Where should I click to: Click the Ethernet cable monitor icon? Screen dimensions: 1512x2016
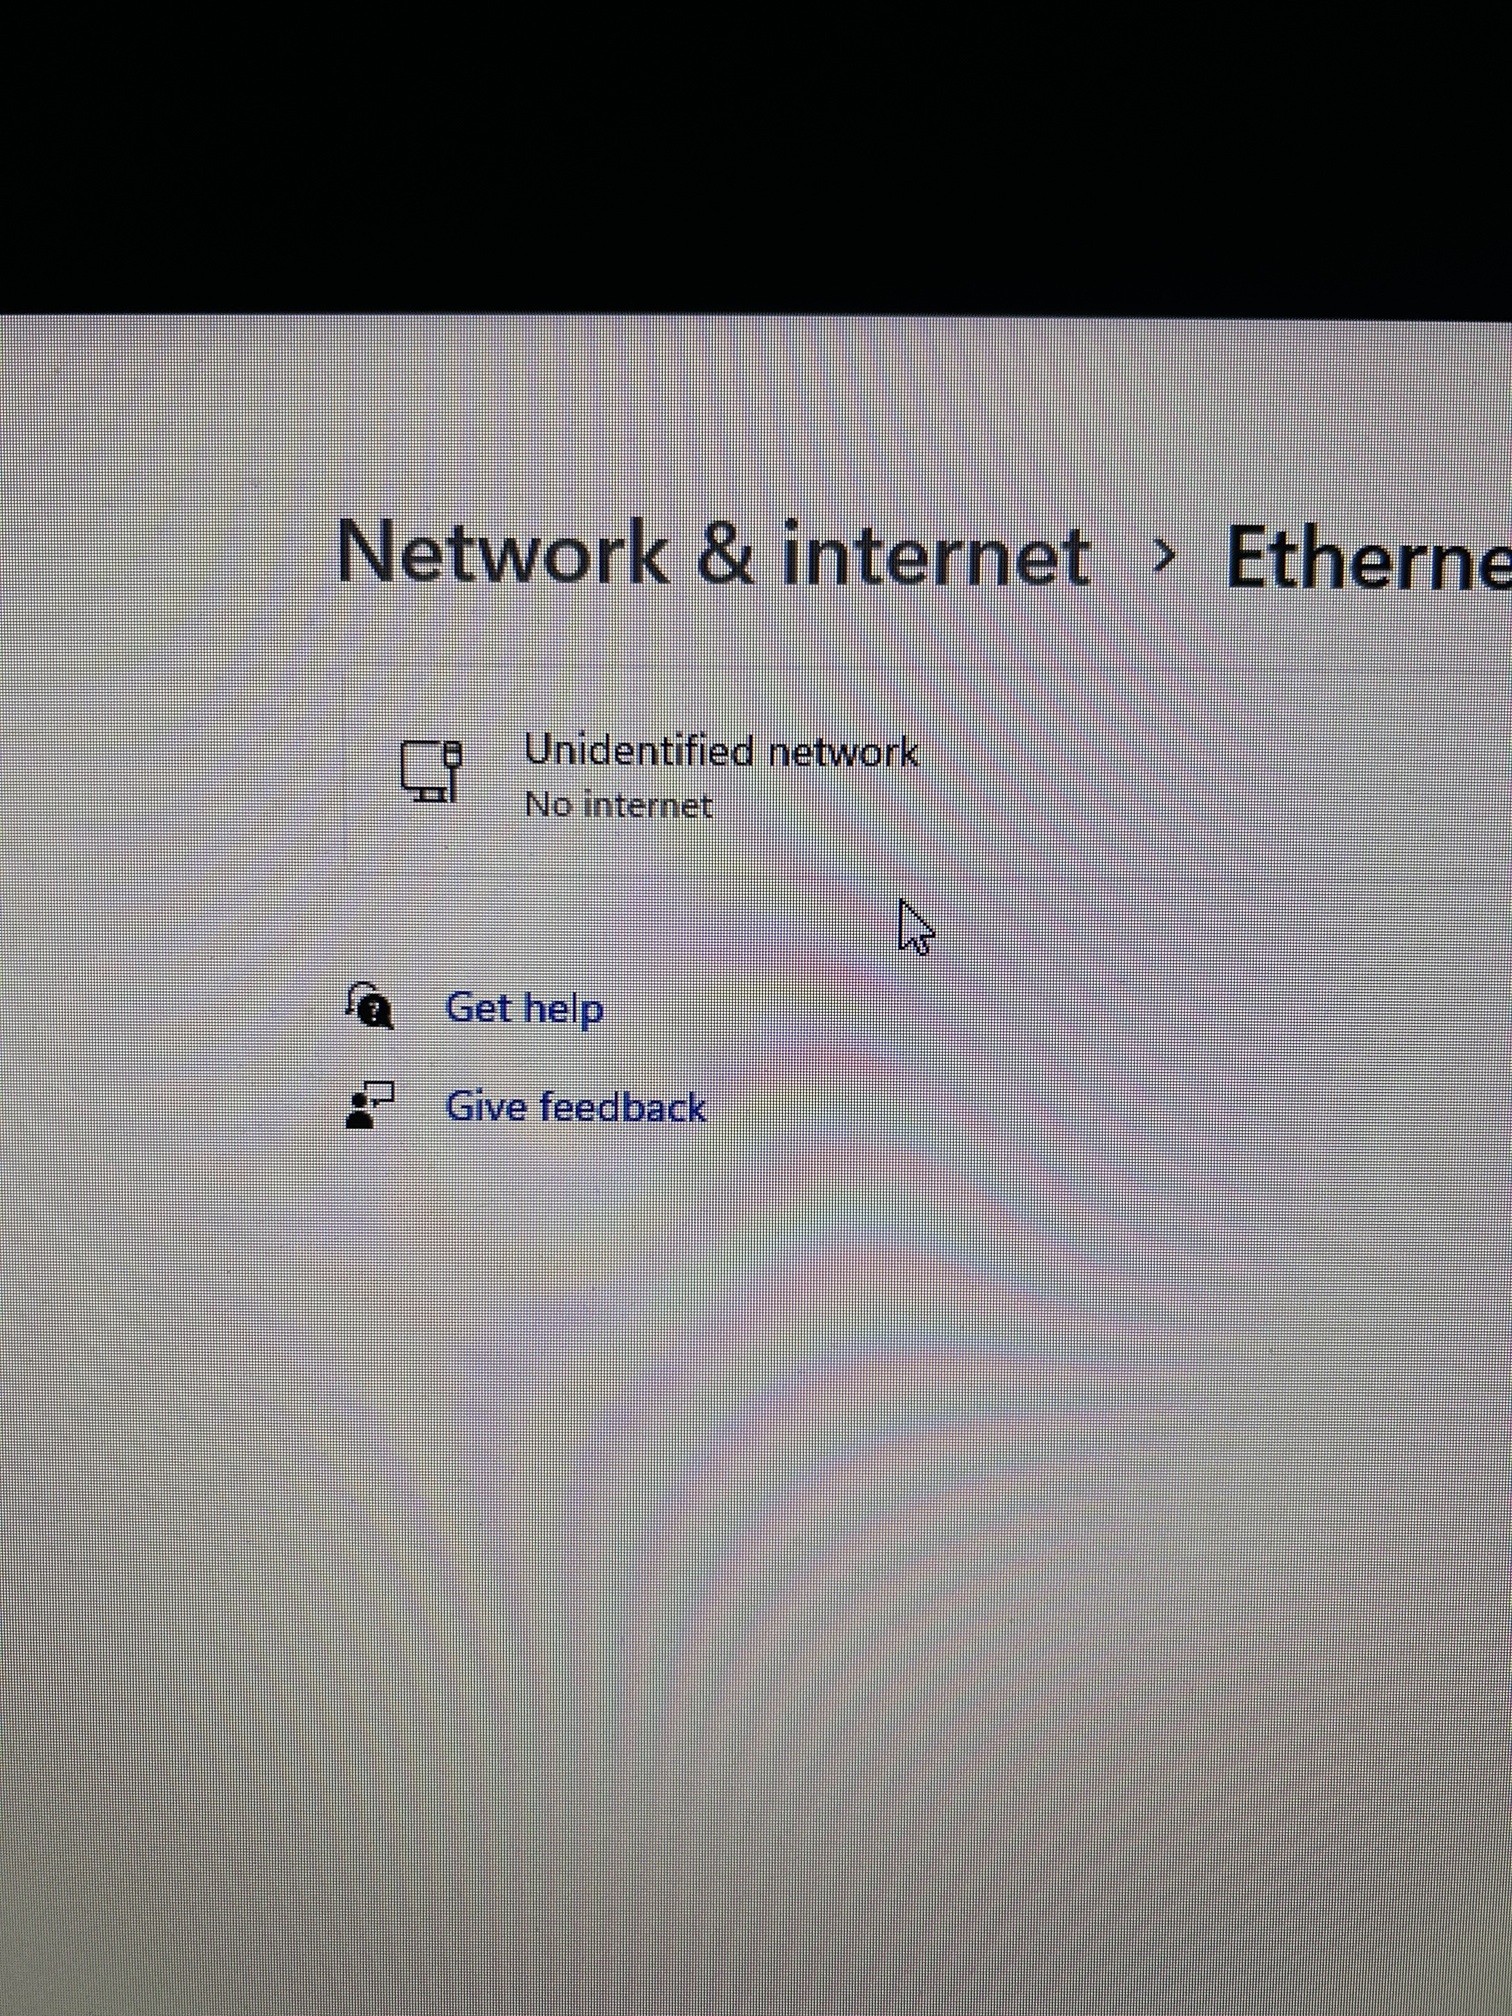432,771
